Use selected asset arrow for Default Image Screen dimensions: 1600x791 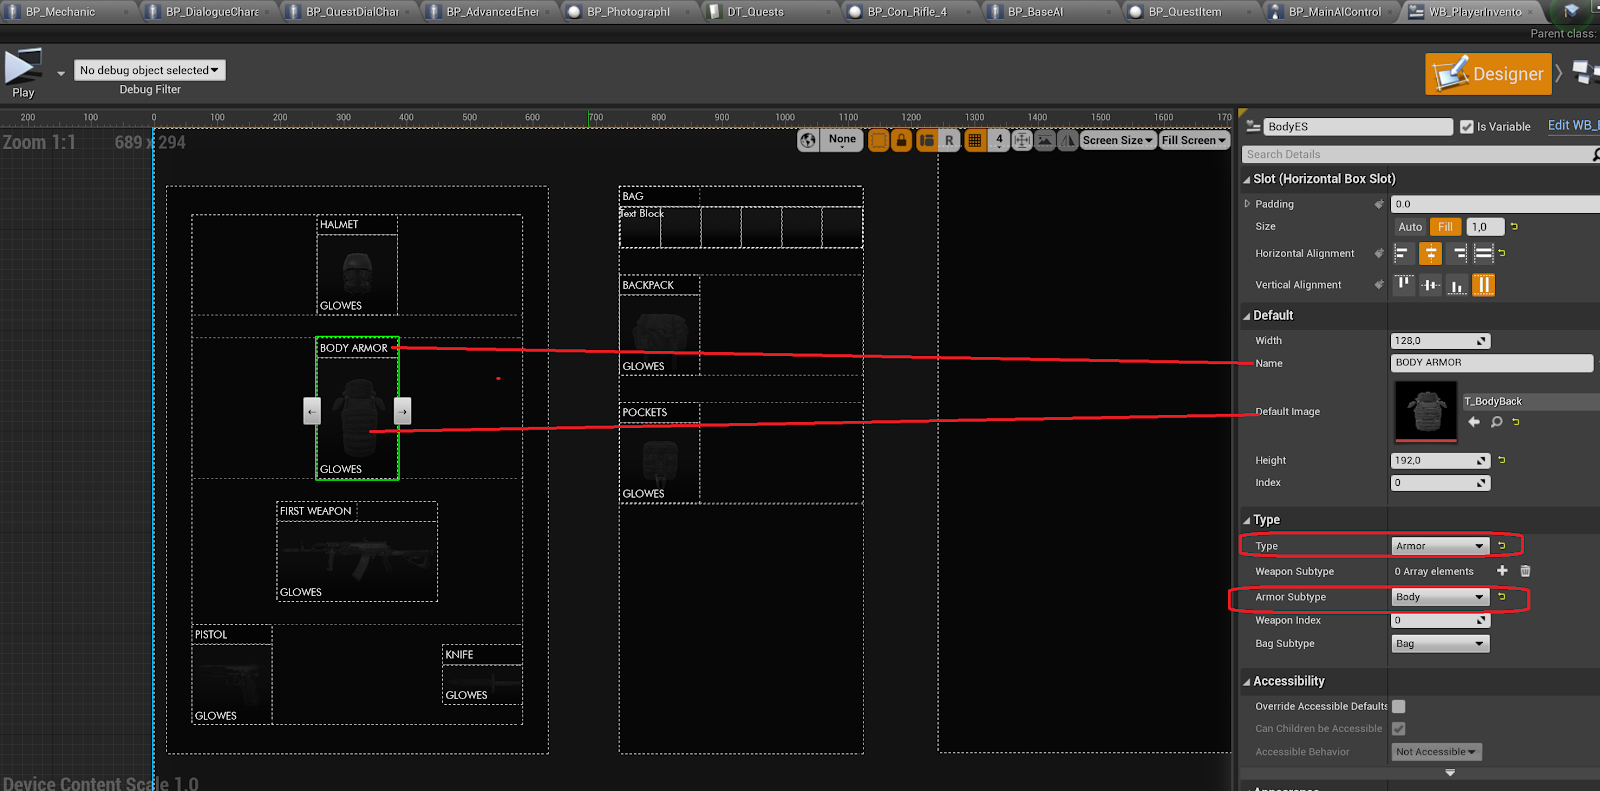pos(1474,422)
